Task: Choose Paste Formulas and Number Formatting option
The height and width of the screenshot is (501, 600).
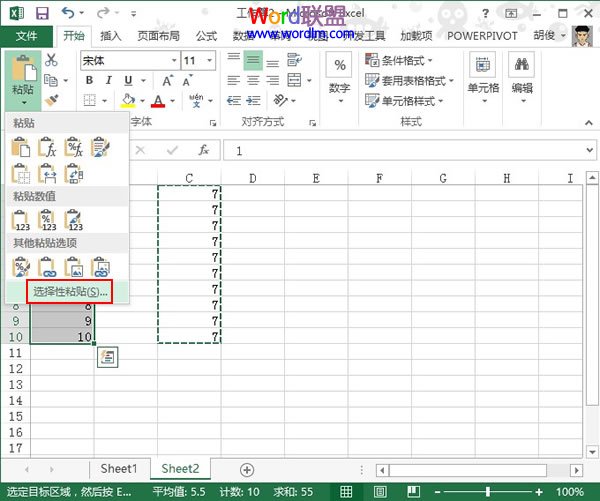Action: tap(73, 147)
